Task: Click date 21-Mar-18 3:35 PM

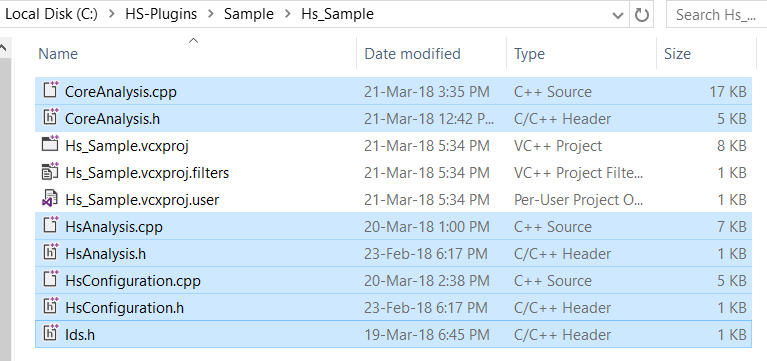Action: pos(427,92)
